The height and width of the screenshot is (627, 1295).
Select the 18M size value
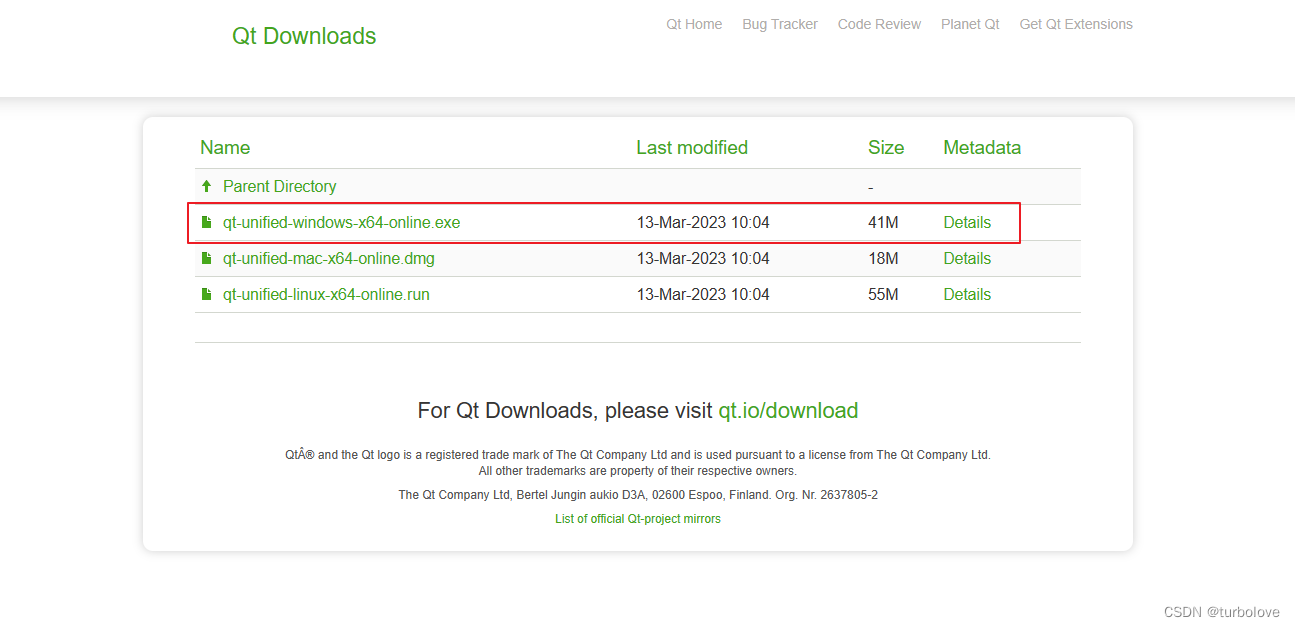[883, 258]
